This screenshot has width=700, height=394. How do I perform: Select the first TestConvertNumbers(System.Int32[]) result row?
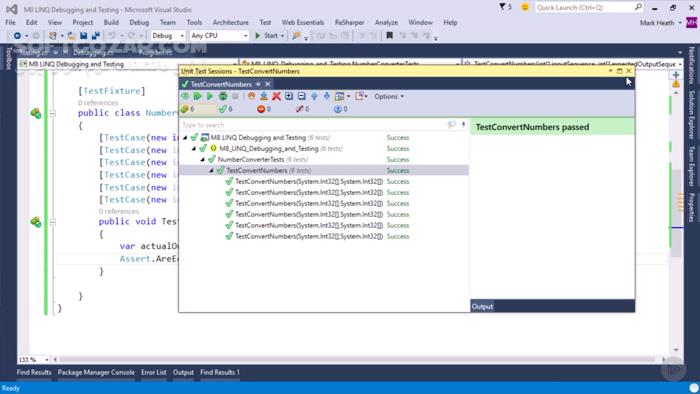[324, 181]
